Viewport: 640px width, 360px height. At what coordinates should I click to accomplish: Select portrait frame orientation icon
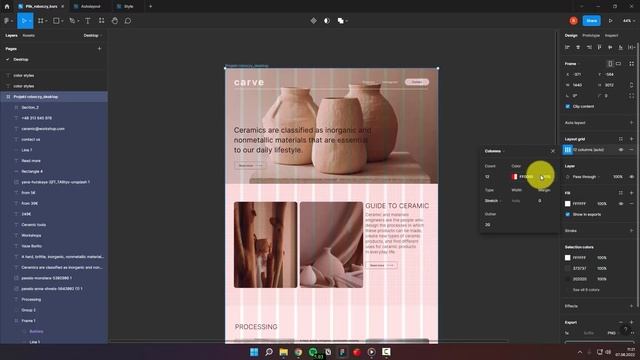click(610, 64)
